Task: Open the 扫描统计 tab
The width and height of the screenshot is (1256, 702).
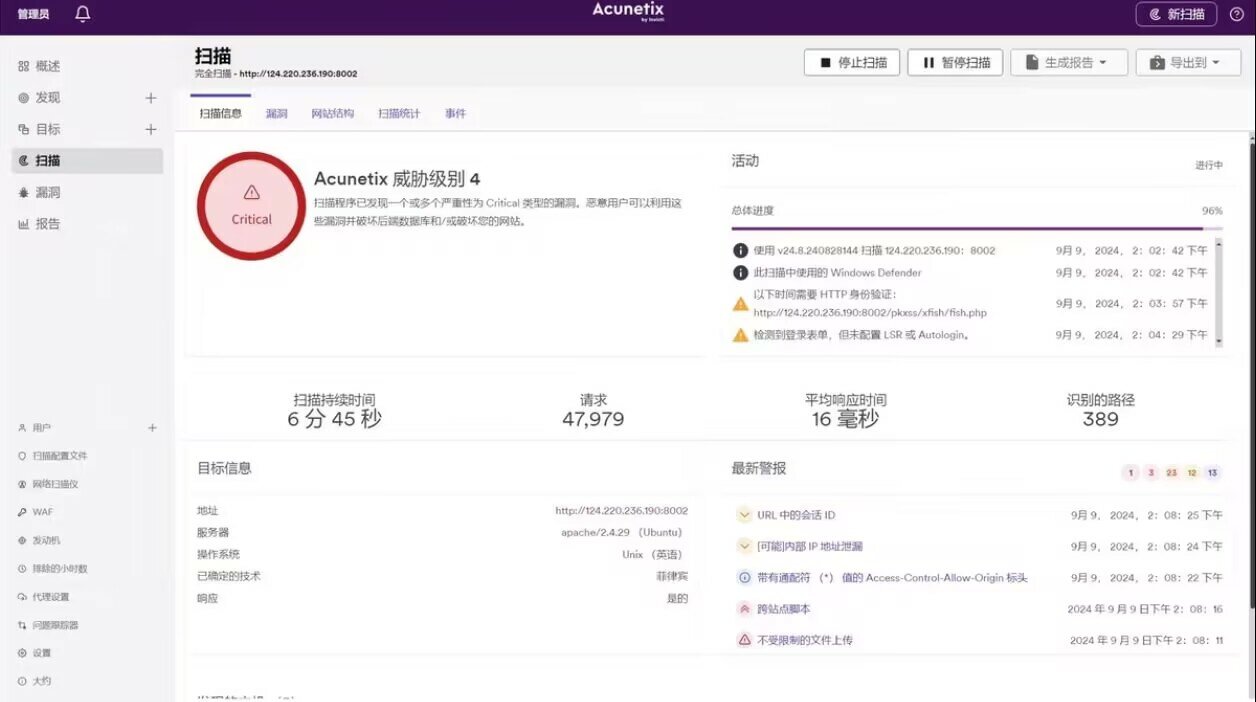Action: (x=399, y=113)
